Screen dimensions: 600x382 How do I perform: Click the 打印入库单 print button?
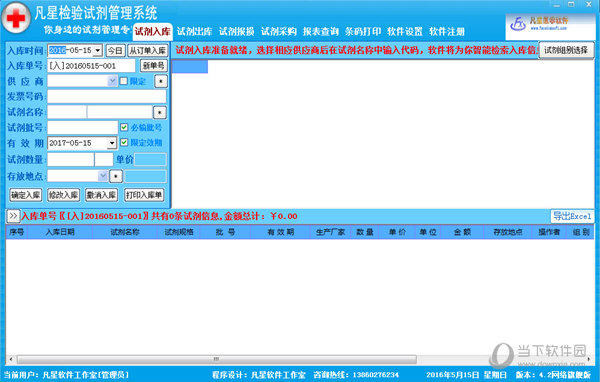144,195
